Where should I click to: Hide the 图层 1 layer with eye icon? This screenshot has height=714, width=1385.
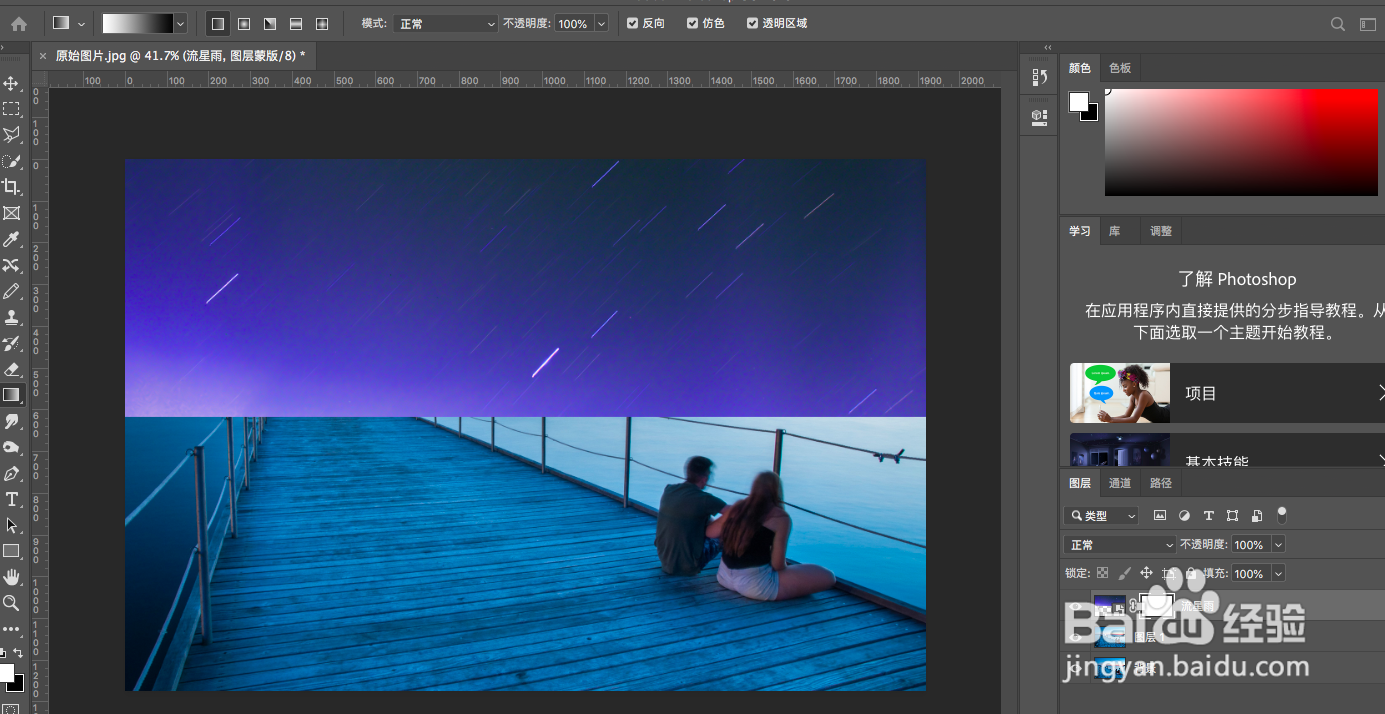(1076, 637)
